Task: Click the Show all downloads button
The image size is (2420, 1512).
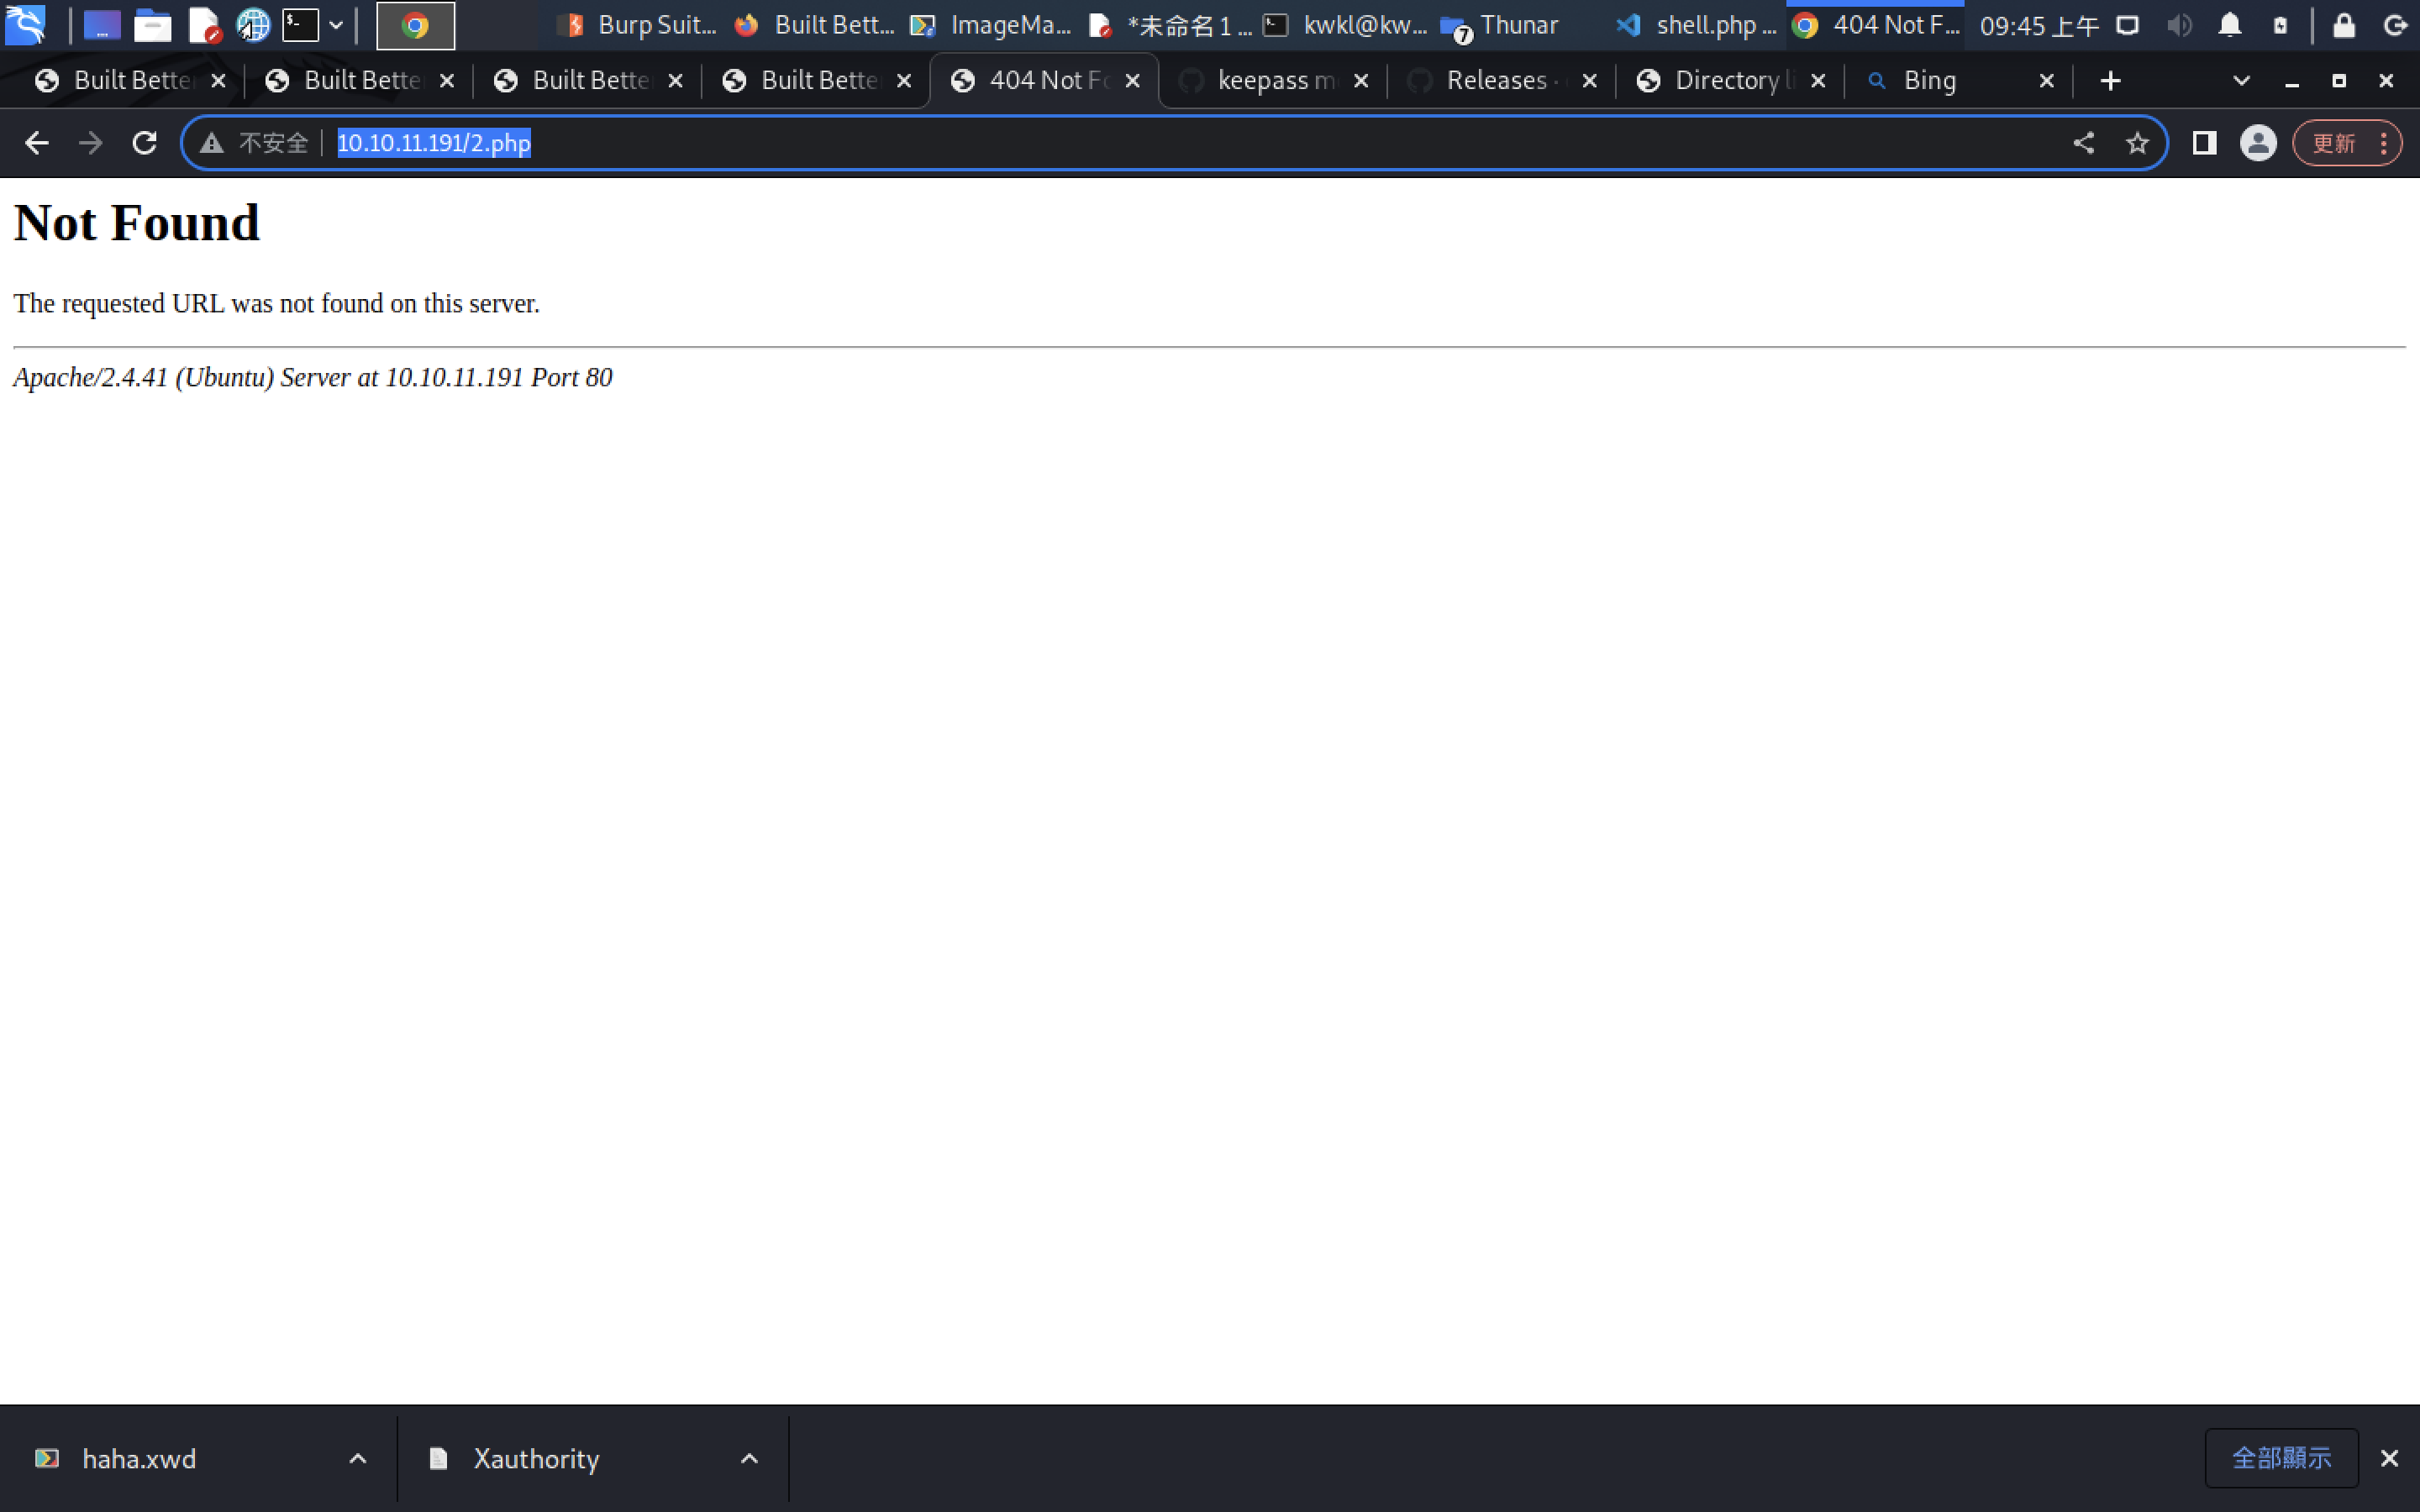Action: (2281, 1458)
